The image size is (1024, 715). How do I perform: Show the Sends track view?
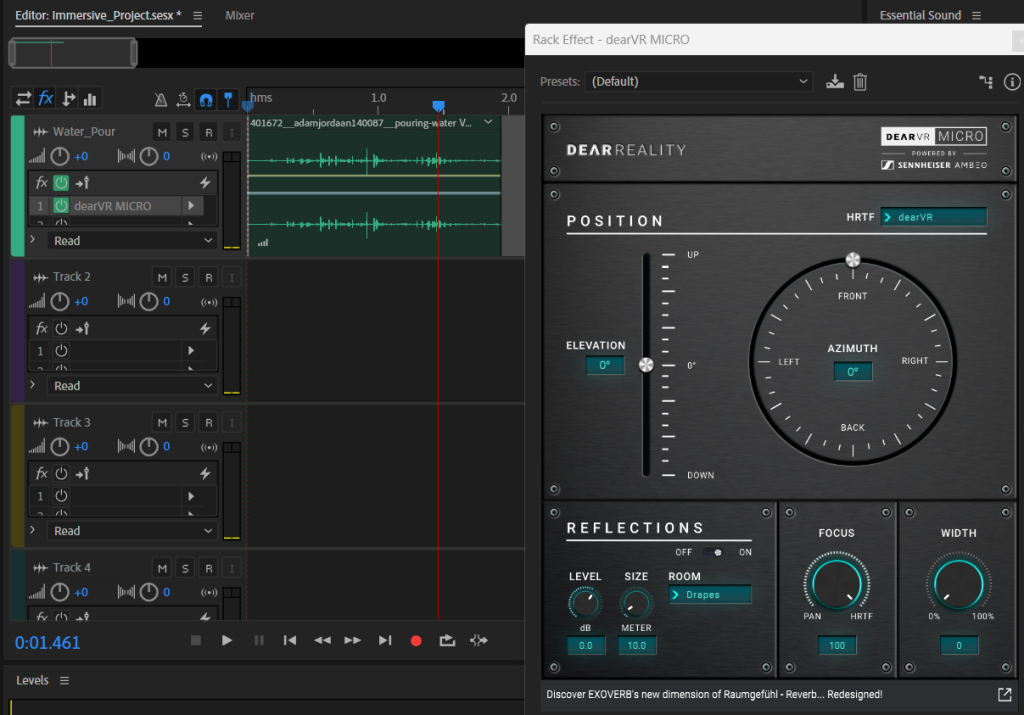pos(68,99)
